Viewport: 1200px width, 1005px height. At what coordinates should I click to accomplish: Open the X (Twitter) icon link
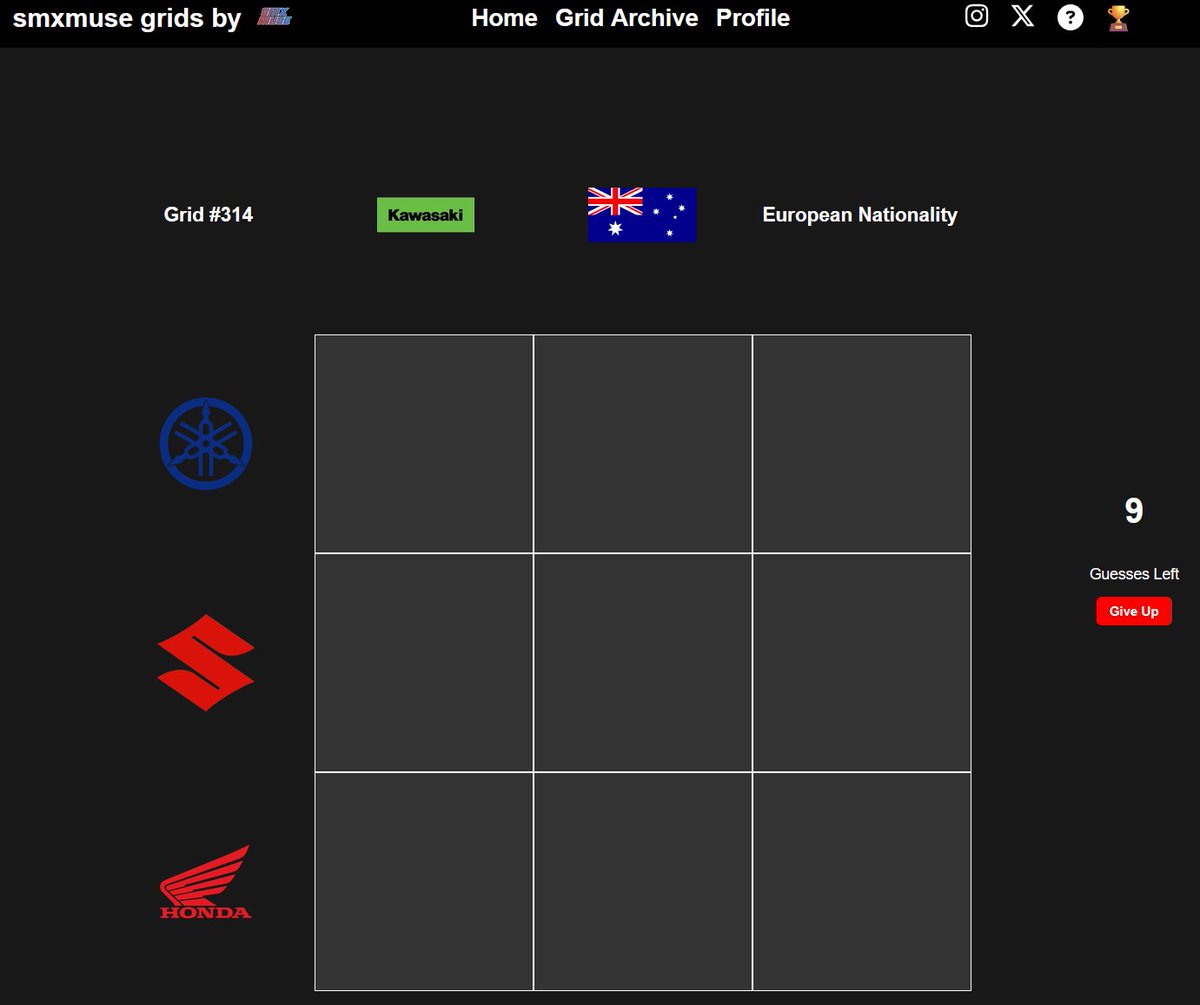click(1022, 16)
